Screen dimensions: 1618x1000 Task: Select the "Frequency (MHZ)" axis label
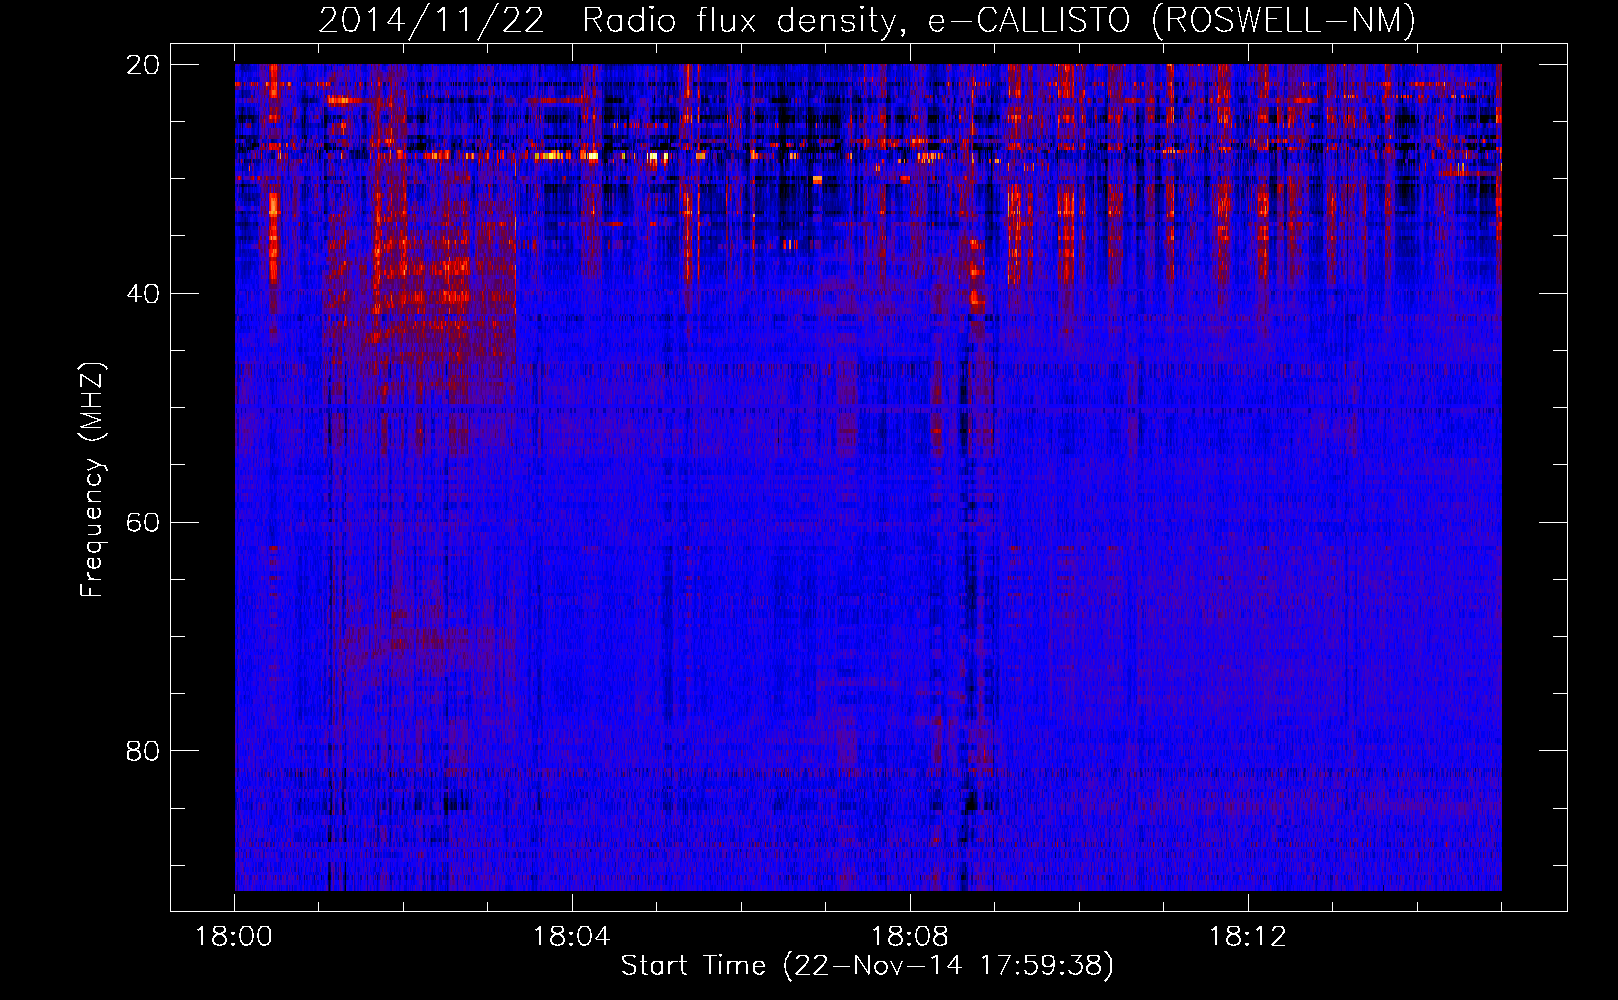(92, 481)
